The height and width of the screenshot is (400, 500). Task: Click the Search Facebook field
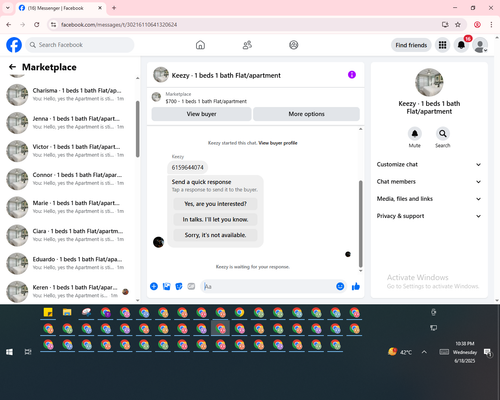(x=80, y=45)
